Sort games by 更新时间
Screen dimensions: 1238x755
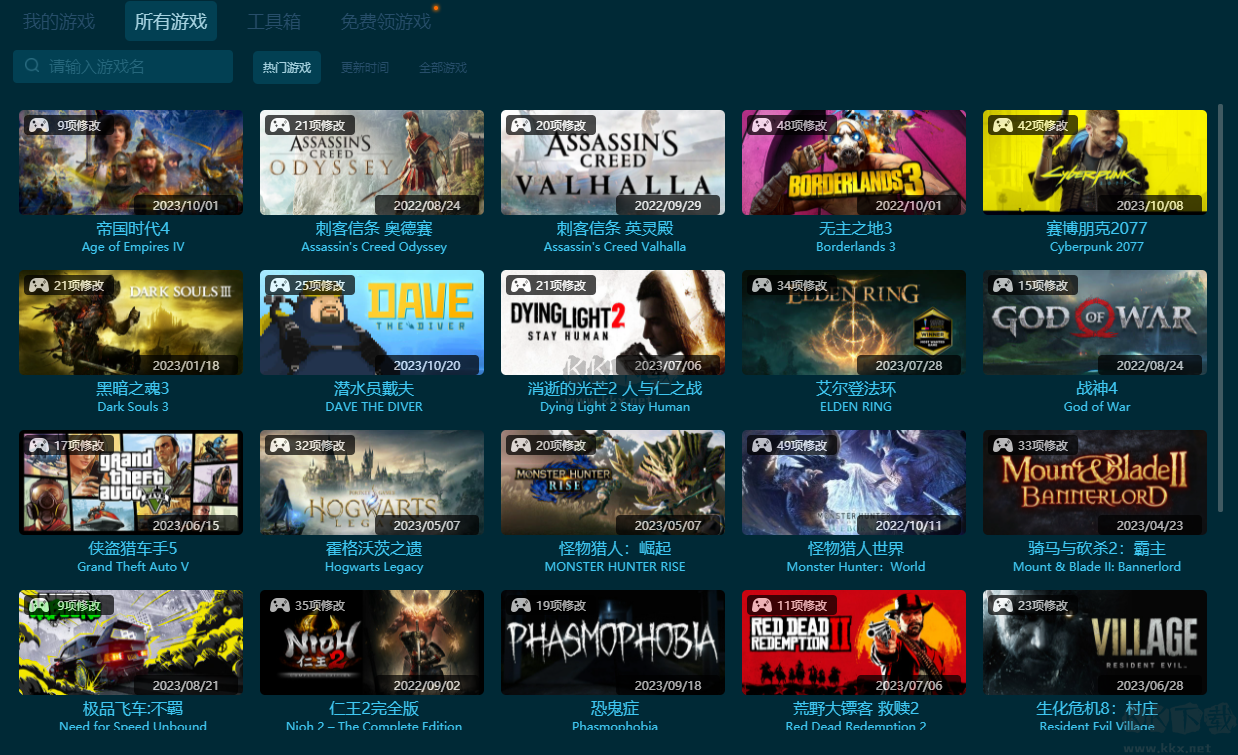click(x=365, y=67)
